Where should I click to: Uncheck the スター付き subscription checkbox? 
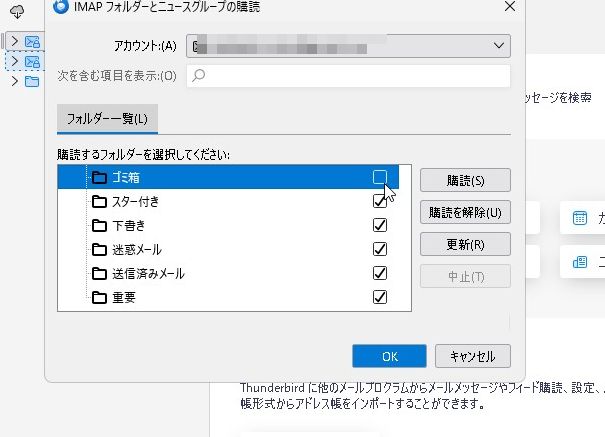tap(380, 202)
